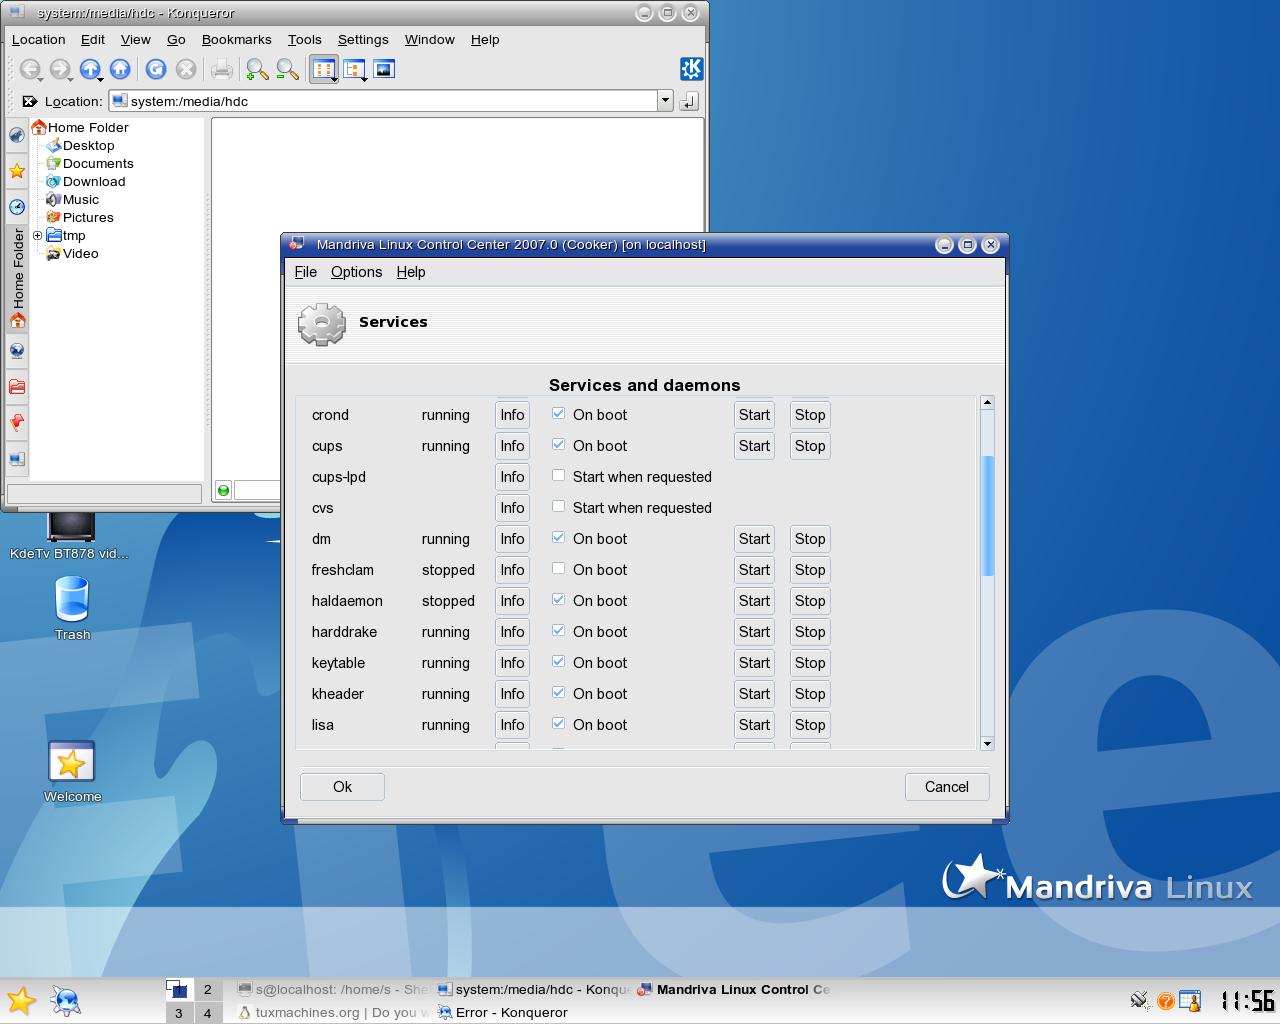Image resolution: width=1280 pixels, height=1024 pixels.
Task: Click the KDE logo in Konqueror toolbar
Action: coord(691,68)
